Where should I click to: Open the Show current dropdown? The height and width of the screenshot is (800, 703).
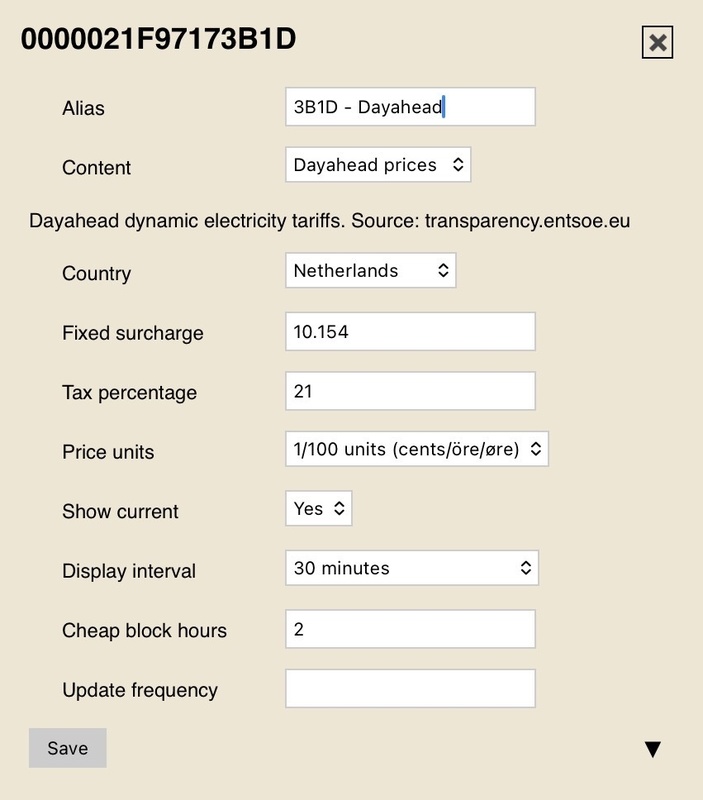pyautogui.click(x=317, y=508)
